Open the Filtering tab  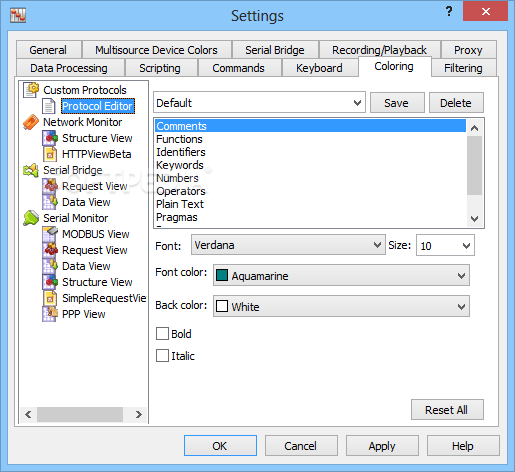(x=463, y=68)
